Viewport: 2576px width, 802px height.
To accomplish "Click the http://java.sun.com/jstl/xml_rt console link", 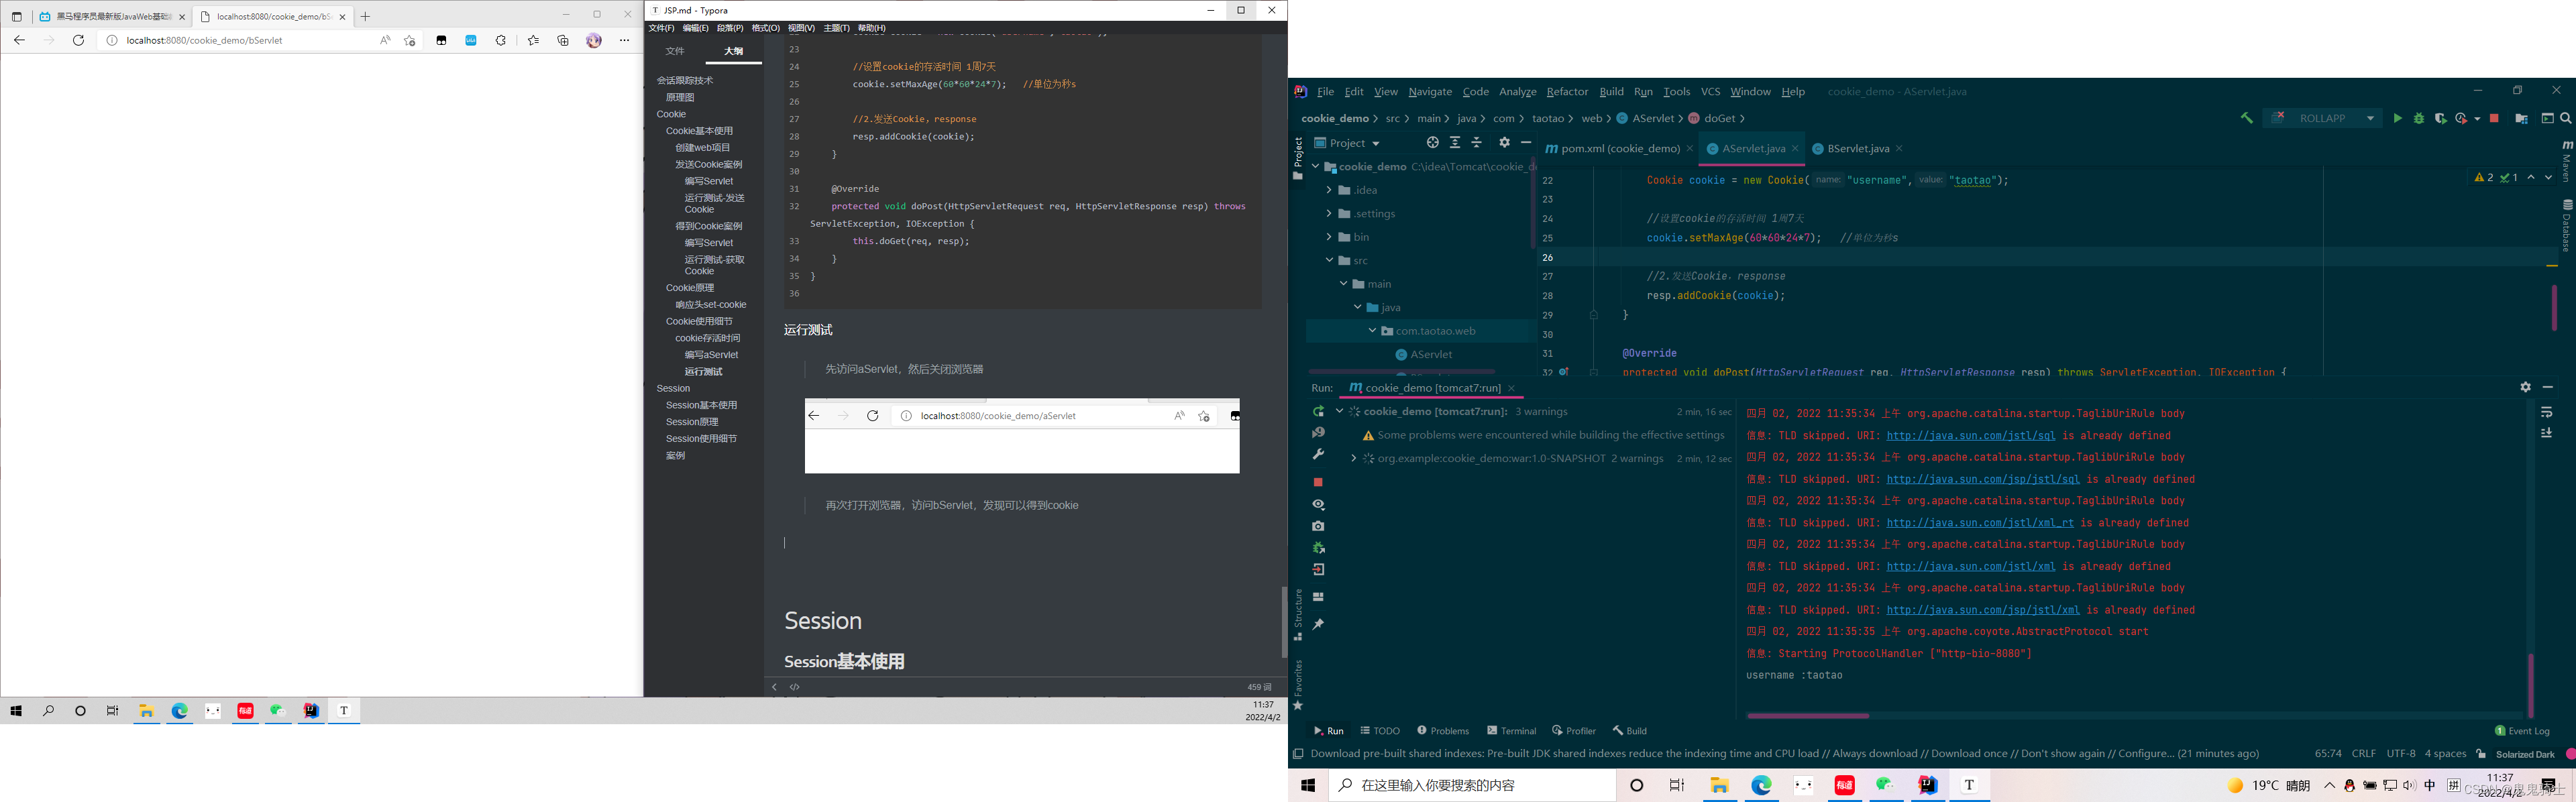I will pos(1980,523).
